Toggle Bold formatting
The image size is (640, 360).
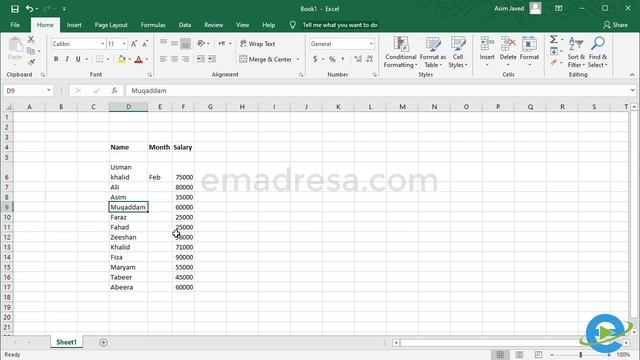point(56,59)
